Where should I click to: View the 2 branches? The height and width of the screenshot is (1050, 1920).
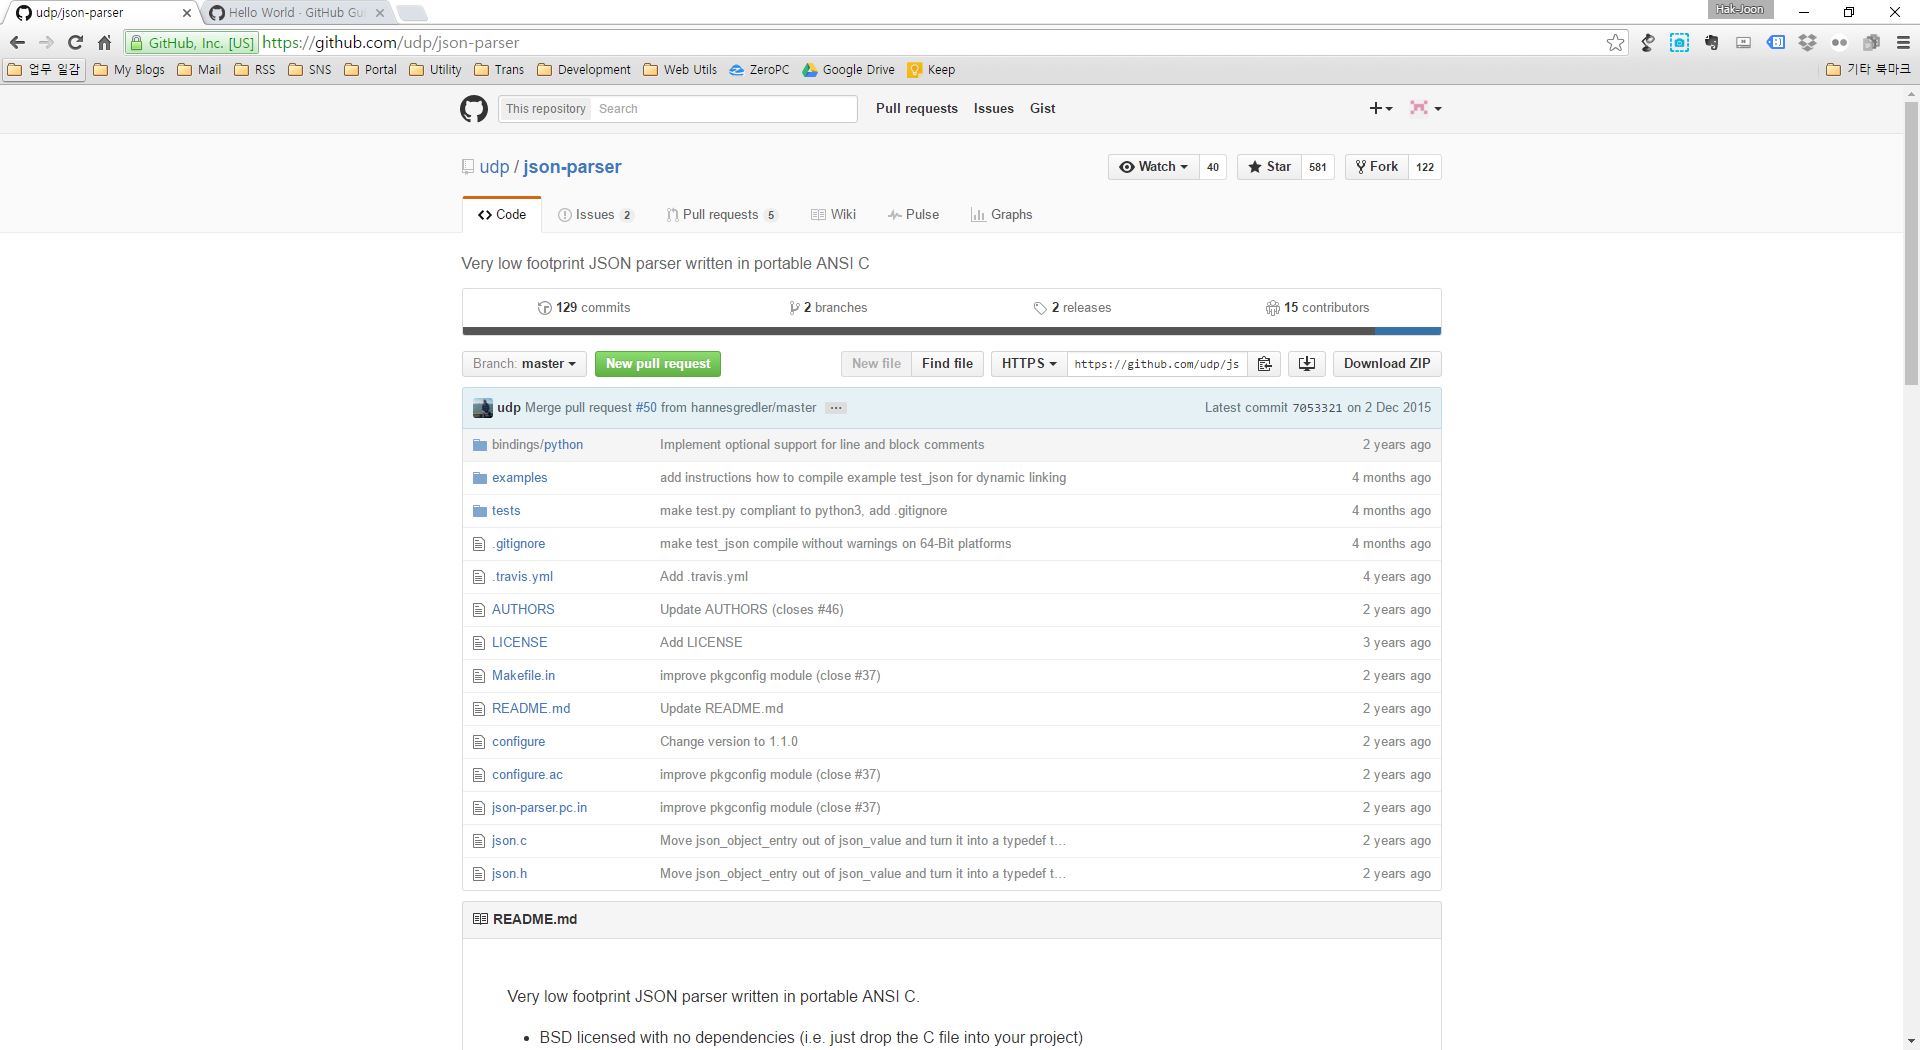tap(828, 308)
